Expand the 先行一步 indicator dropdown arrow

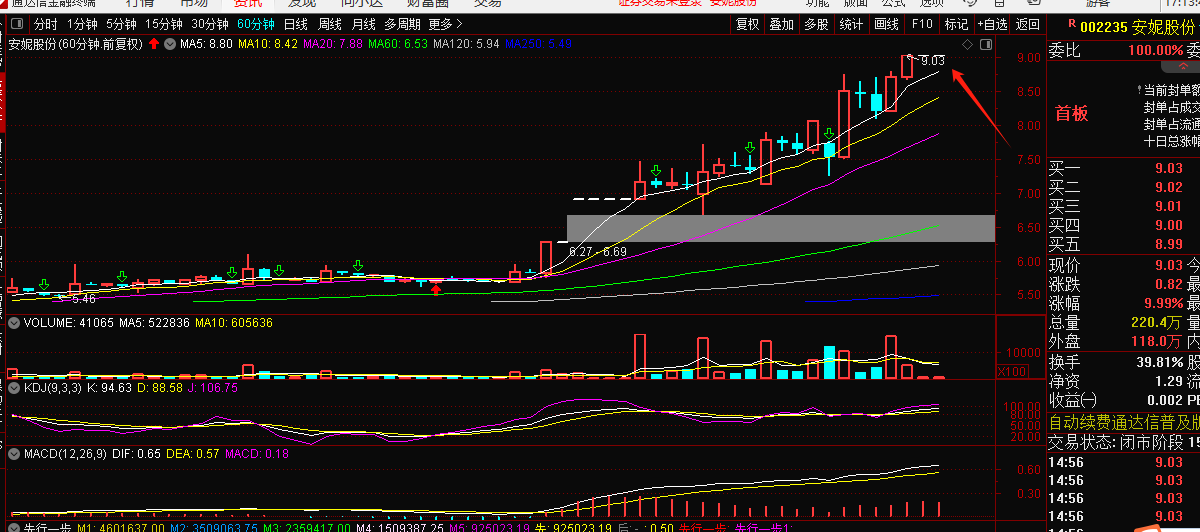(13, 527)
